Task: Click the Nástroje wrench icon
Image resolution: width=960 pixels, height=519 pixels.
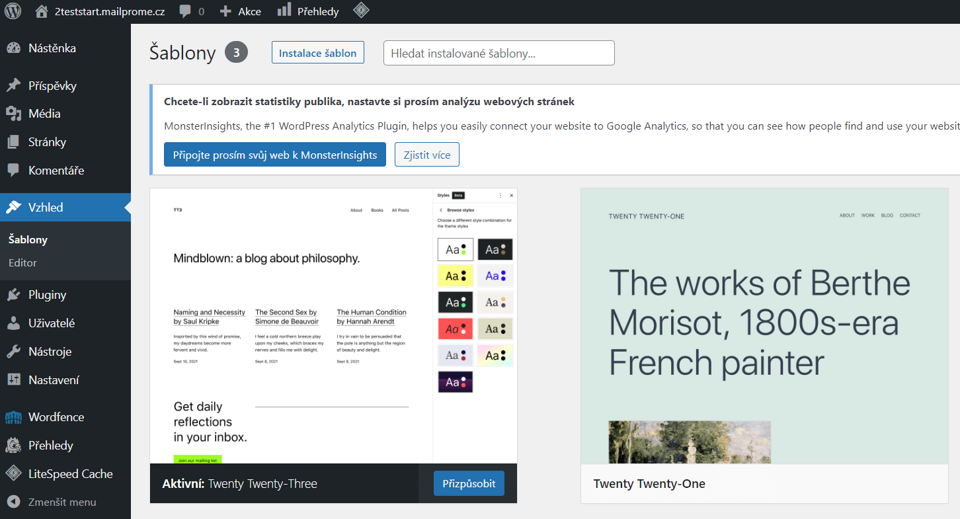Action: pyautogui.click(x=13, y=351)
